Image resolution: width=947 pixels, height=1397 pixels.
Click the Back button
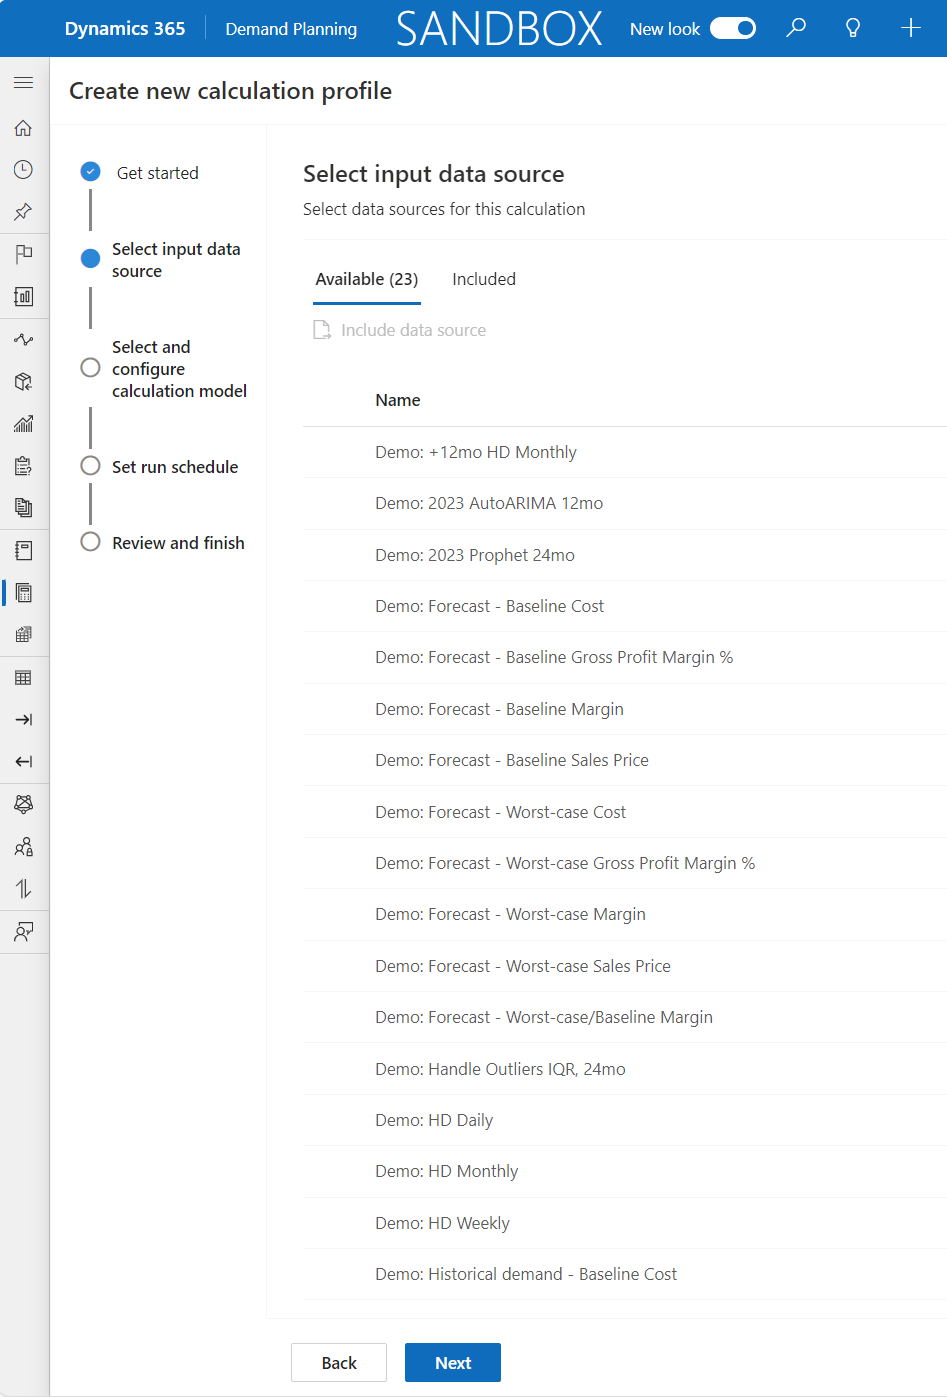(339, 1363)
